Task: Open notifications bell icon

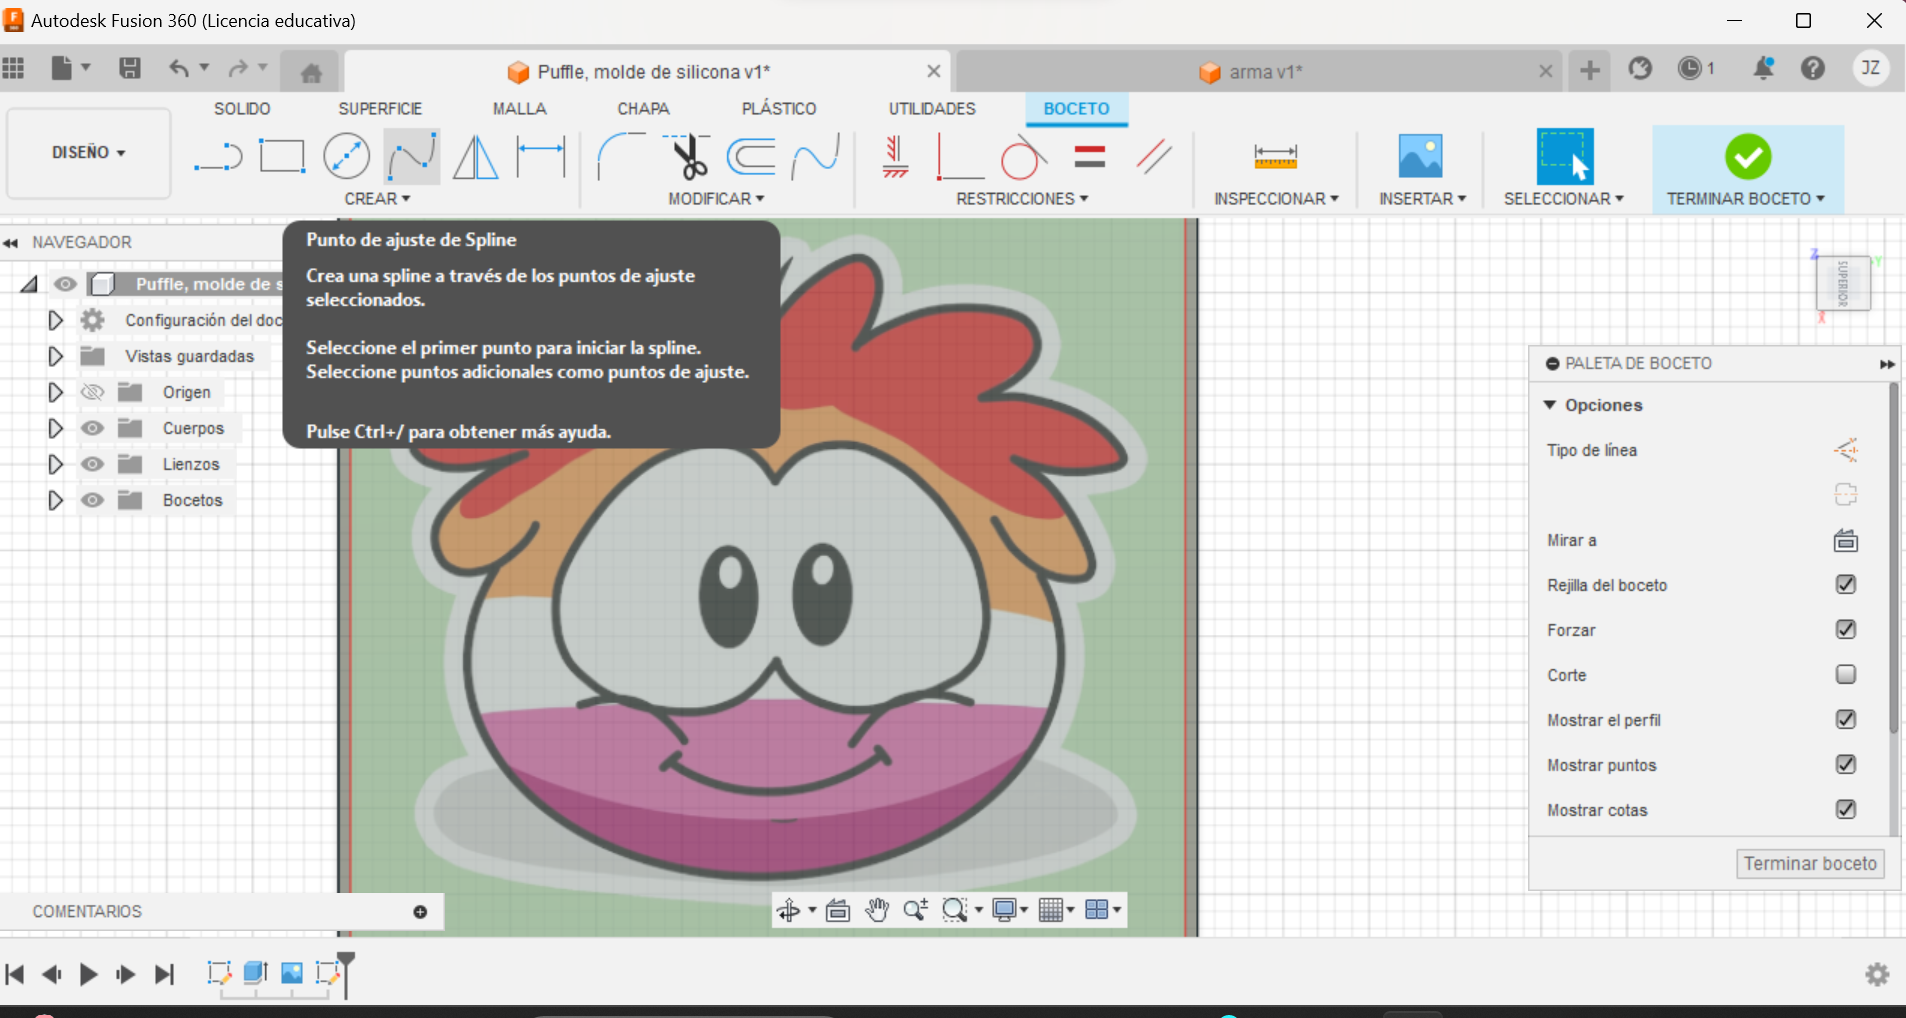Action: [1764, 68]
